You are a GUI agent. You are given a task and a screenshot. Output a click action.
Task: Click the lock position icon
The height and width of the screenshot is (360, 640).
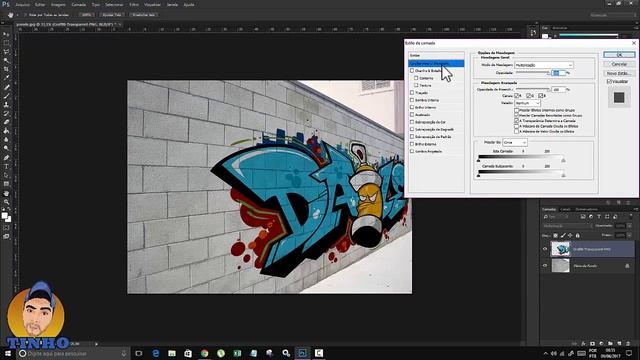click(x=570, y=236)
